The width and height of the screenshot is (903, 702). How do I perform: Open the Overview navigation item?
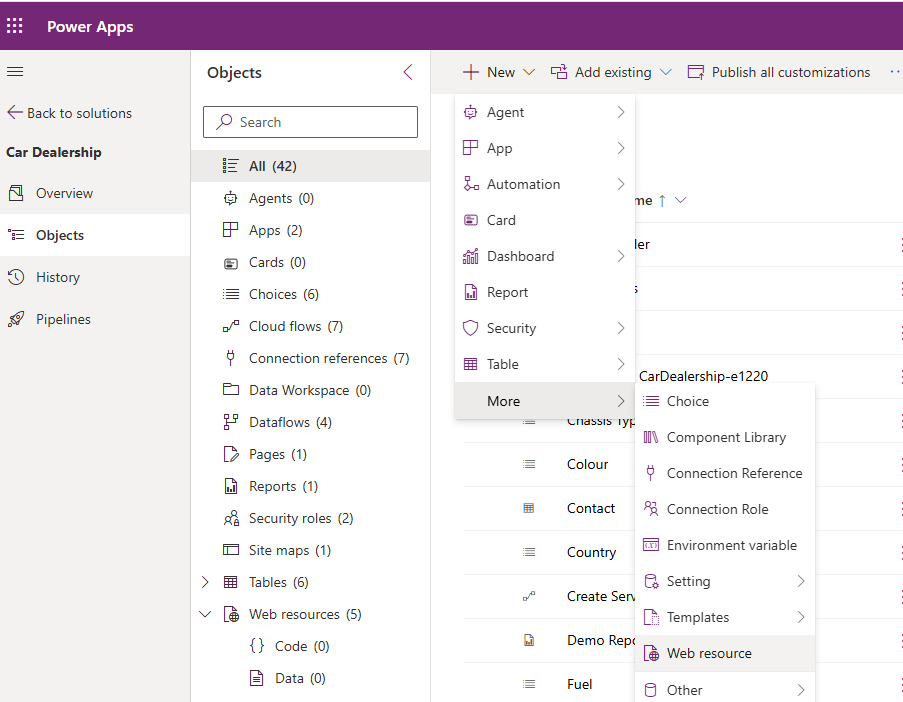tap(64, 193)
